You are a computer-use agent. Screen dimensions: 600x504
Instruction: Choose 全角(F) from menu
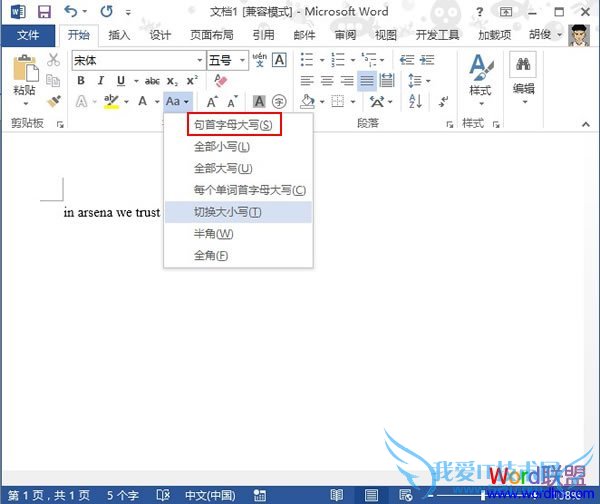(x=238, y=256)
